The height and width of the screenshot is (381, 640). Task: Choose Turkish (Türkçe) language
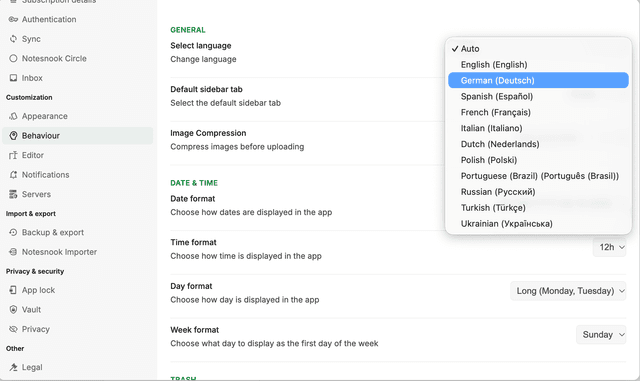pos(538,208)
